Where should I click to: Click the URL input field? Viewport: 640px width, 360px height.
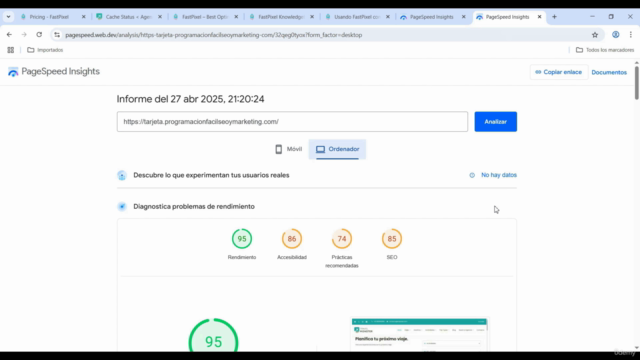click(292, 122)
